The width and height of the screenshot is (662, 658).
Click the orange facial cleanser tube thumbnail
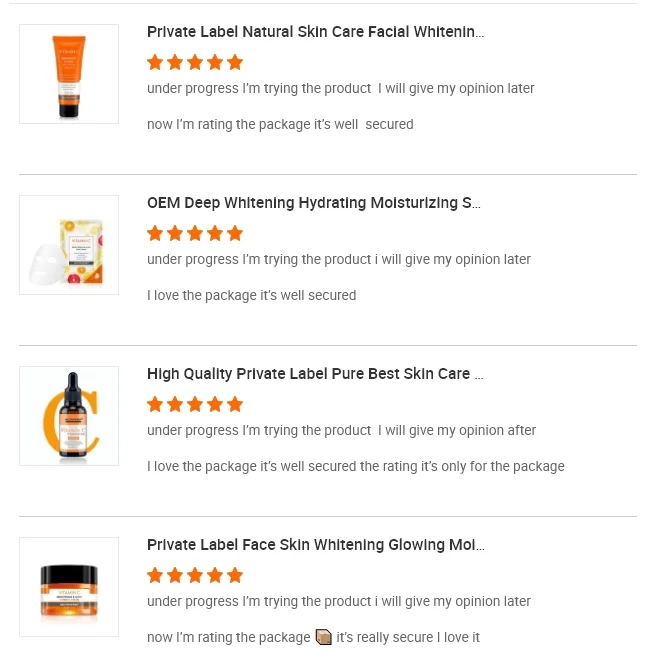(69, 74)
